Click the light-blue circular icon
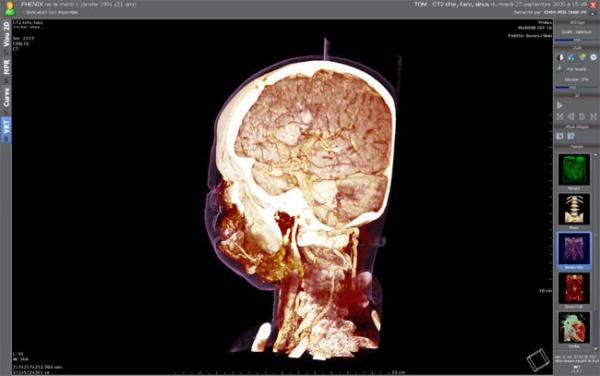This screenshot has height=376, width=600. tap(593, 57)
